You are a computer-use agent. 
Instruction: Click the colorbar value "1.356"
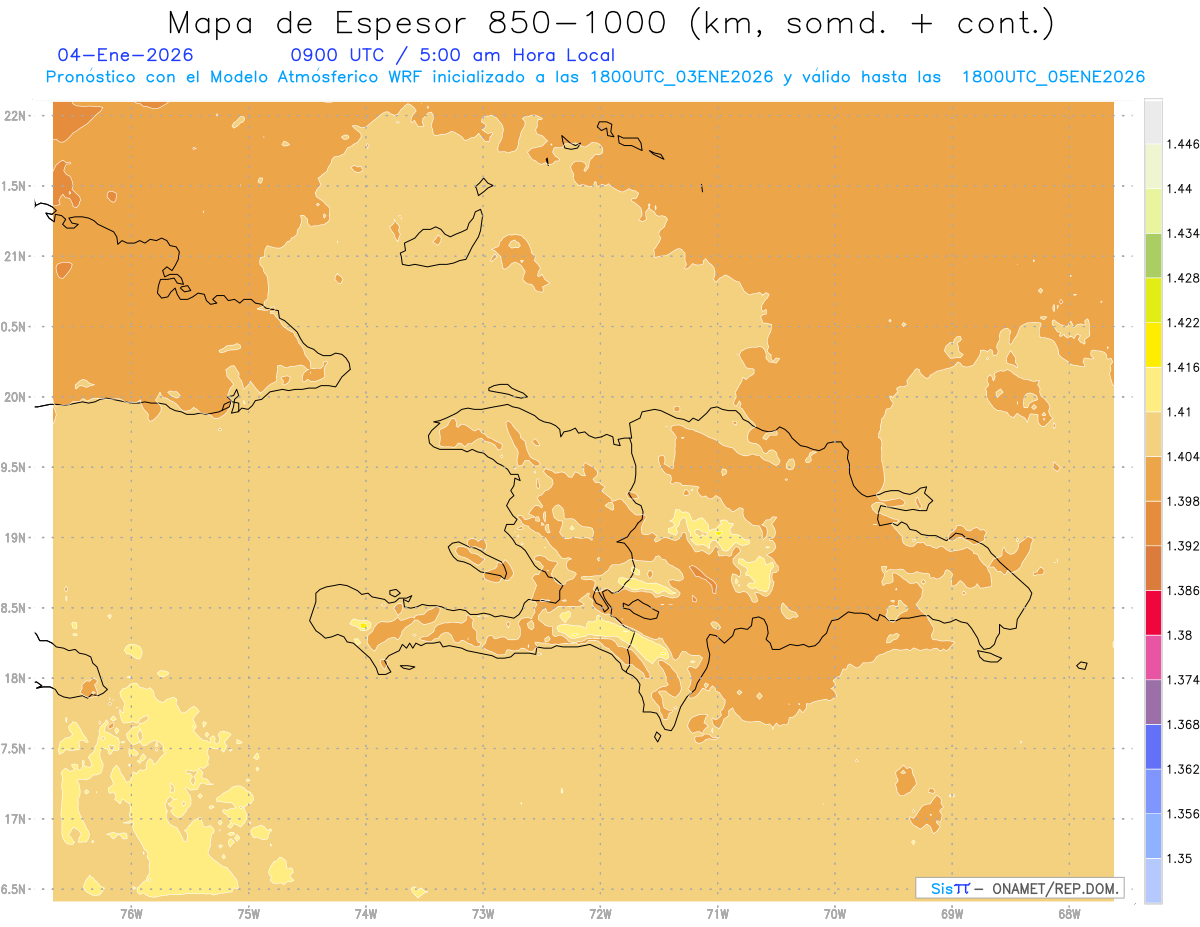click(1185, 814)
